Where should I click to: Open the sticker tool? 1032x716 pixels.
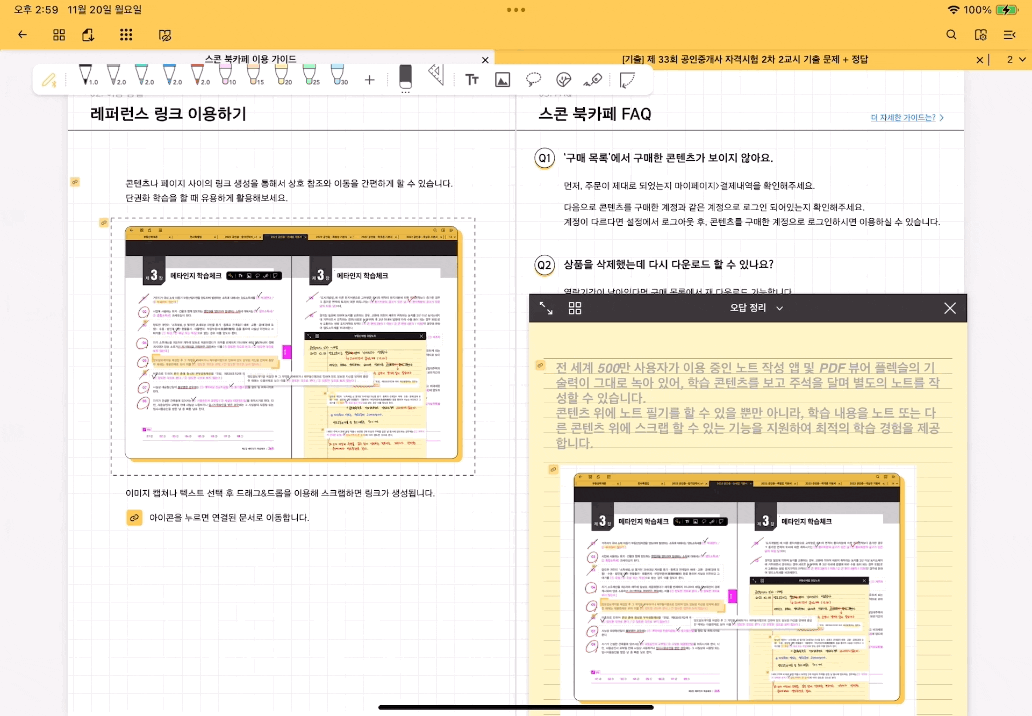563,80
